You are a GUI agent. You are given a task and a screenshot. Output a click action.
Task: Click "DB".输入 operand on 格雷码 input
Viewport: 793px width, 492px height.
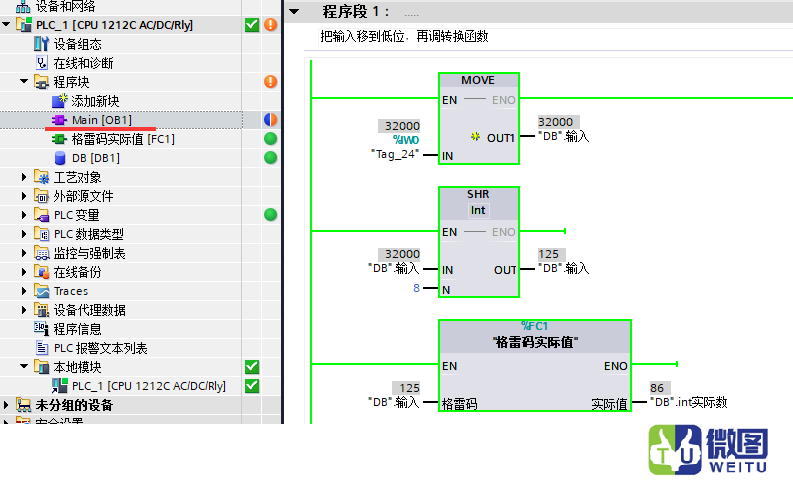(x=394, y=402)
